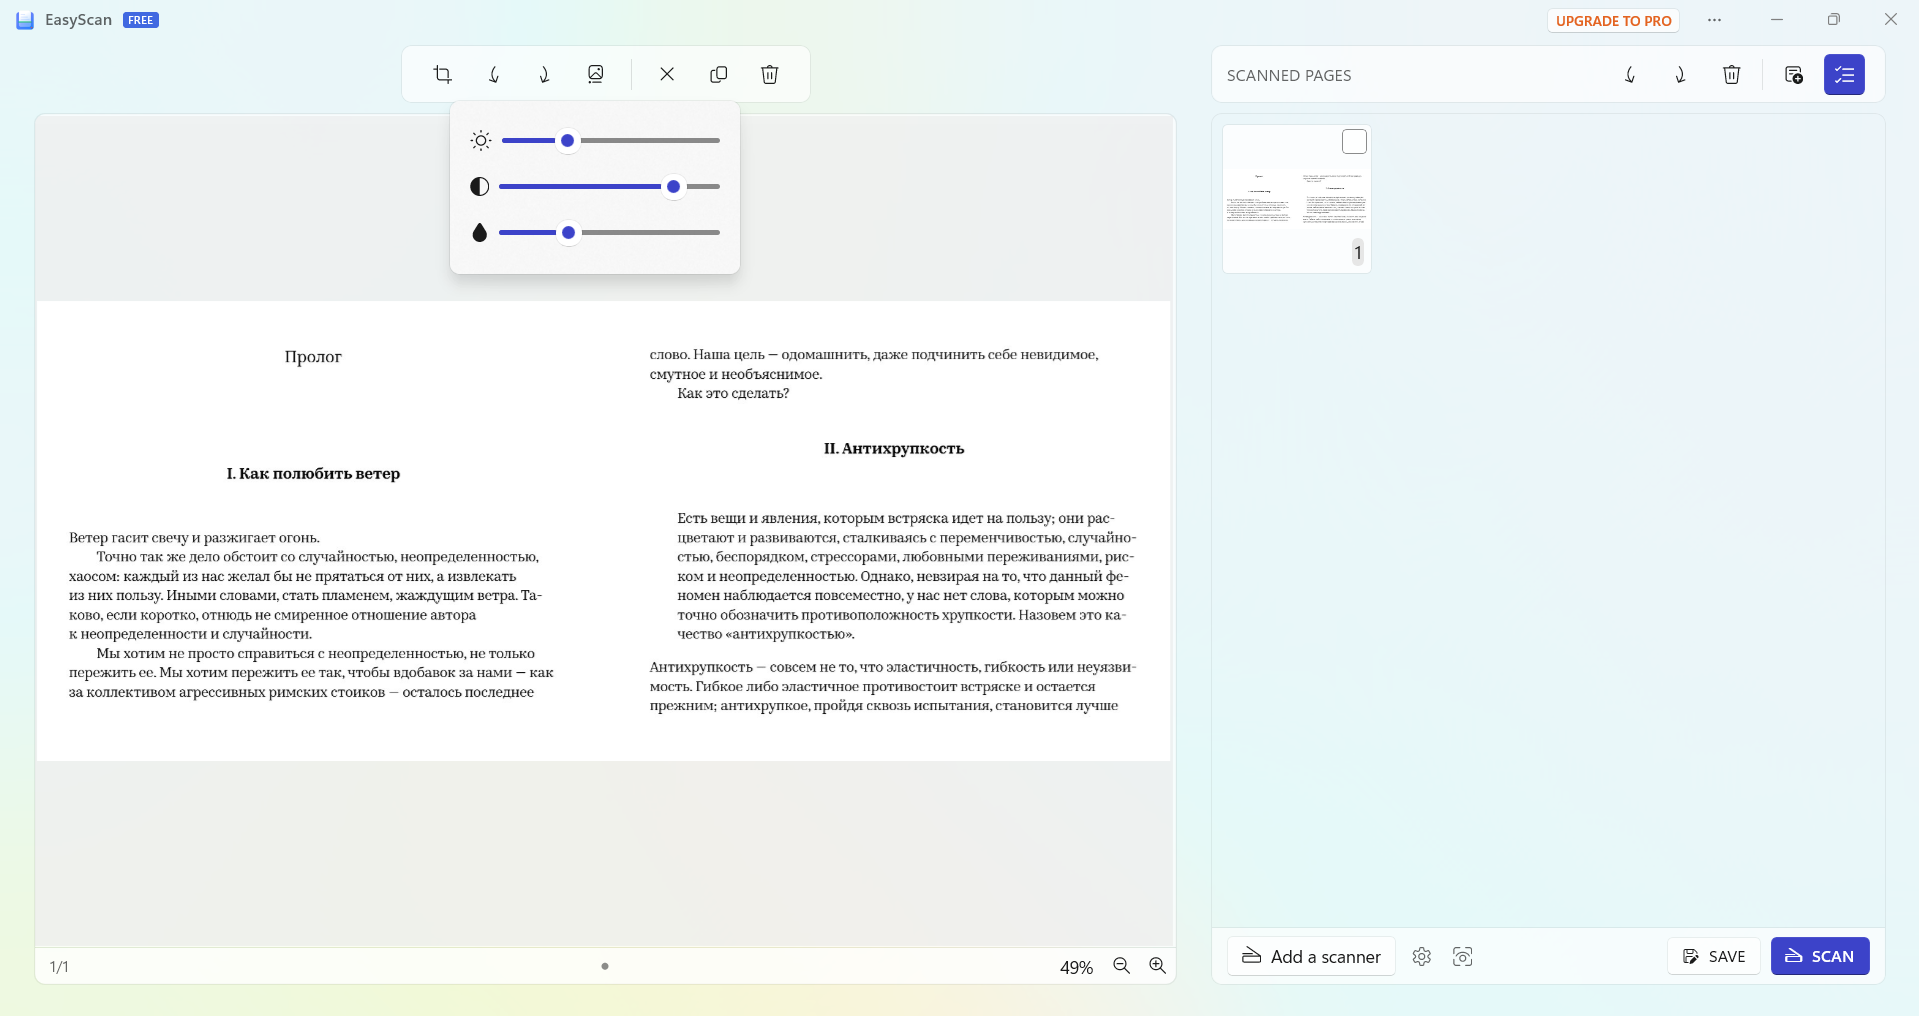Image resolution: width=1919 pixels, height=1016 pixels.
Task: Click the SAVE button
Action: (1713, 956)
